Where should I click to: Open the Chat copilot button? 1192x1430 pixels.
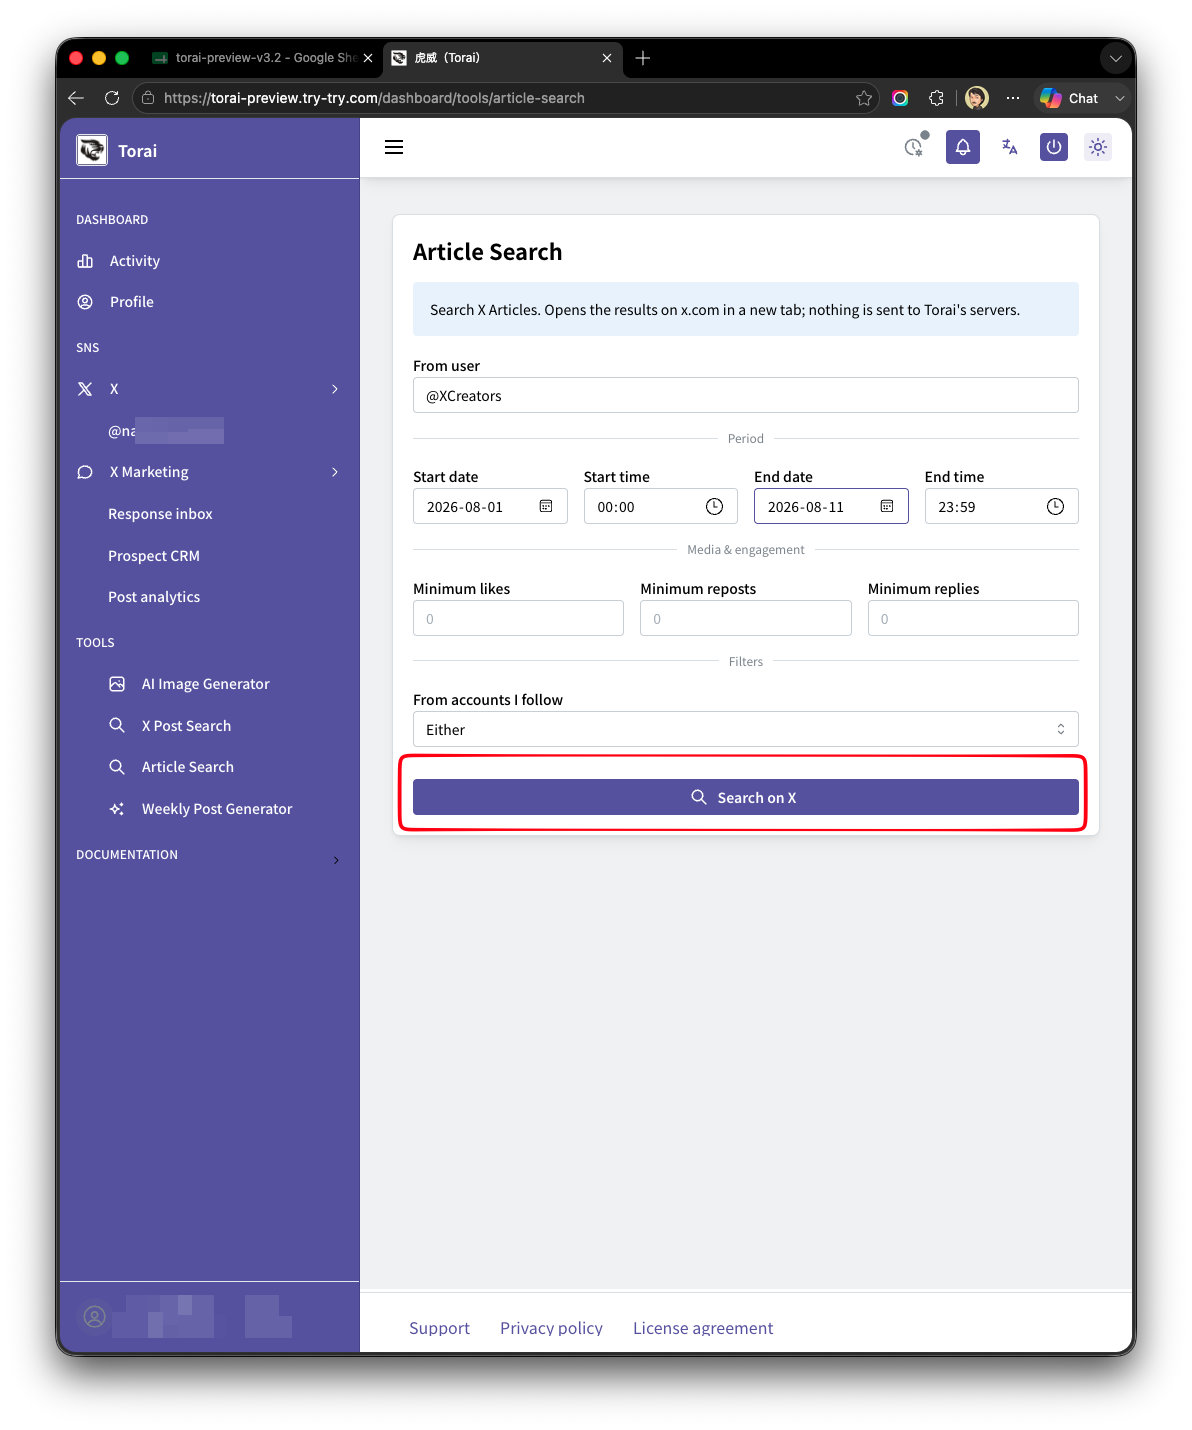1069,98
